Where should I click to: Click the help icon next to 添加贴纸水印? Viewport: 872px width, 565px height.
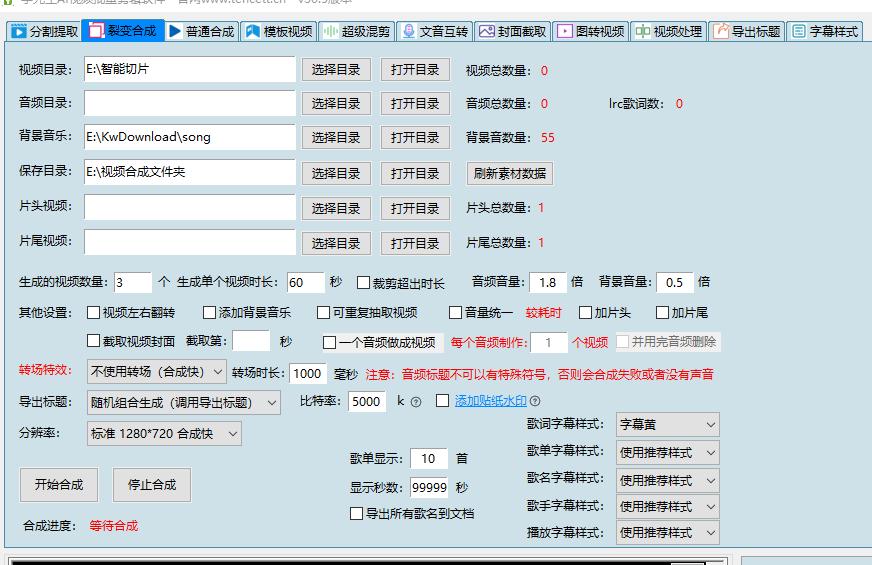[x=535, y=402]
